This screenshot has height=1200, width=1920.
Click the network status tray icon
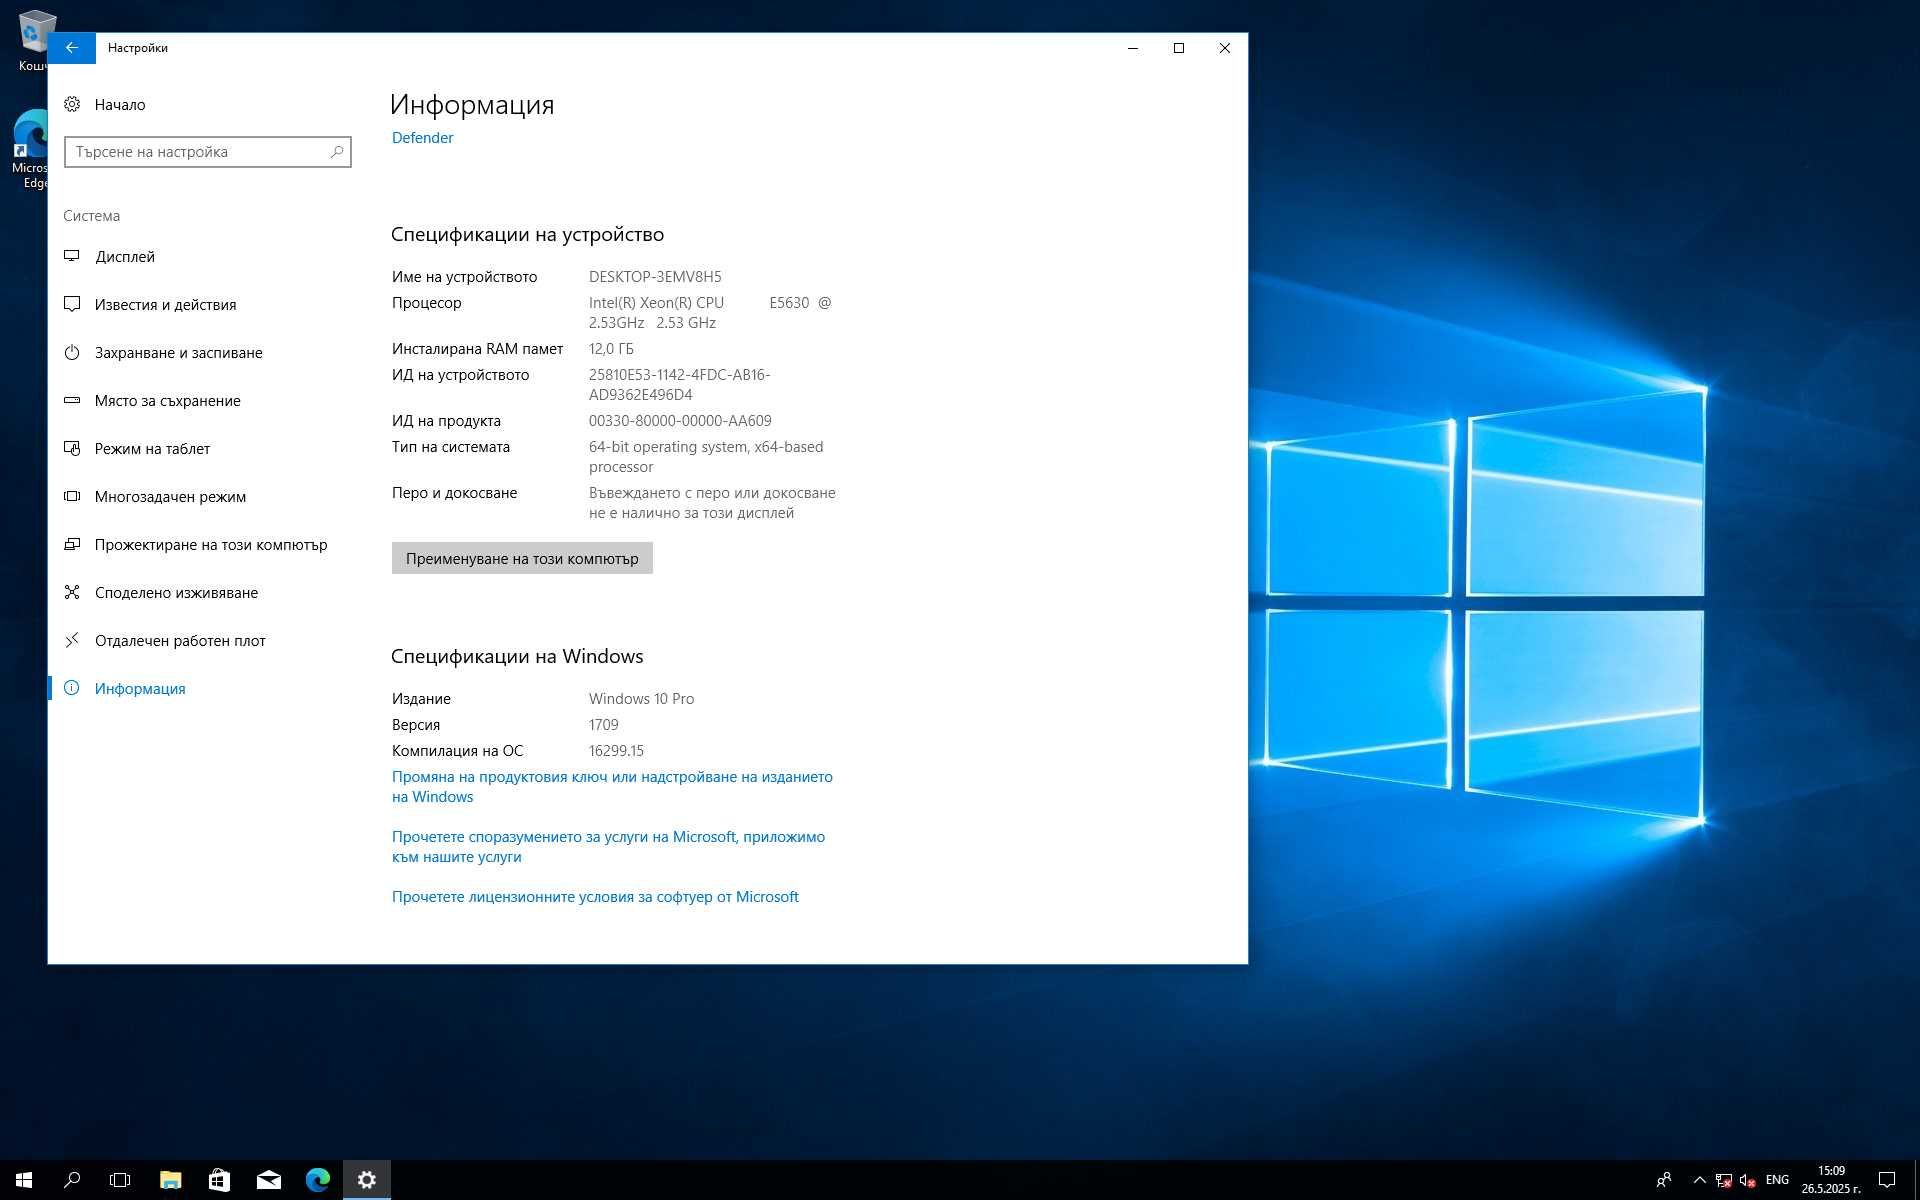(x=1724, y=1180)
